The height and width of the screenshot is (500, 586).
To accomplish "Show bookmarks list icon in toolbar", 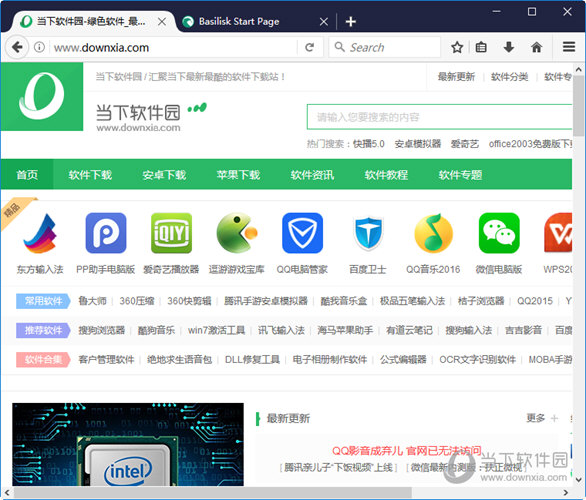I will 481,47.
